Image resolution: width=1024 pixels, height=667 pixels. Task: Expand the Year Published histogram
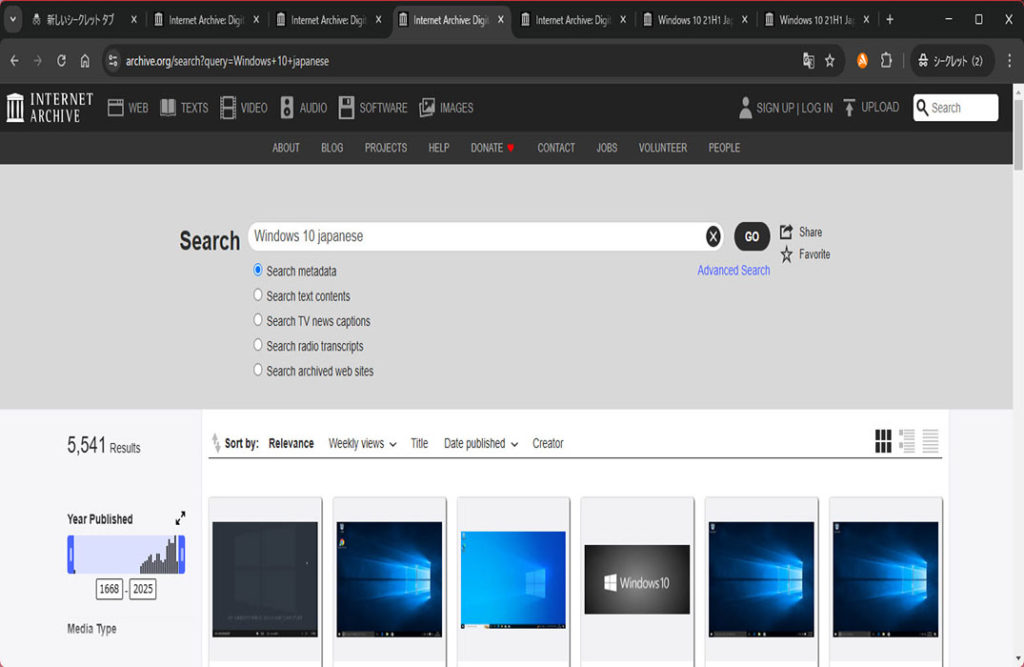pyautogui.click(x=180, y=518)
